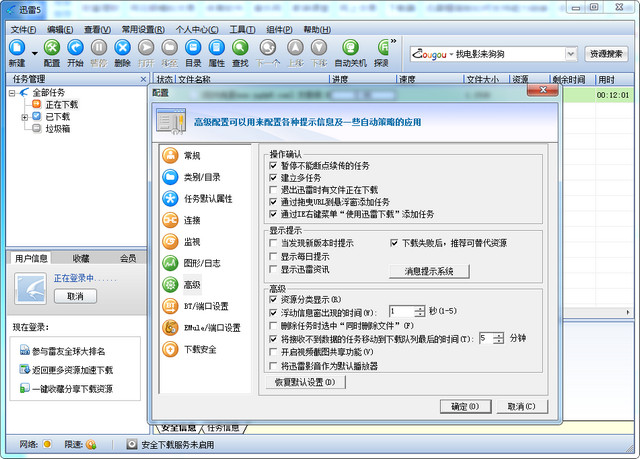
Task: Click the 下移 move down toolbar icon
Action: coord(319,48)
